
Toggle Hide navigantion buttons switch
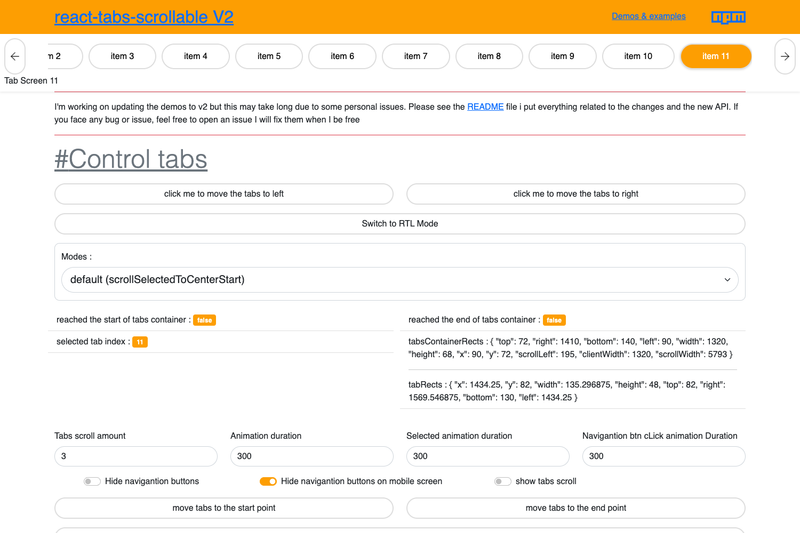click(92, 481)
